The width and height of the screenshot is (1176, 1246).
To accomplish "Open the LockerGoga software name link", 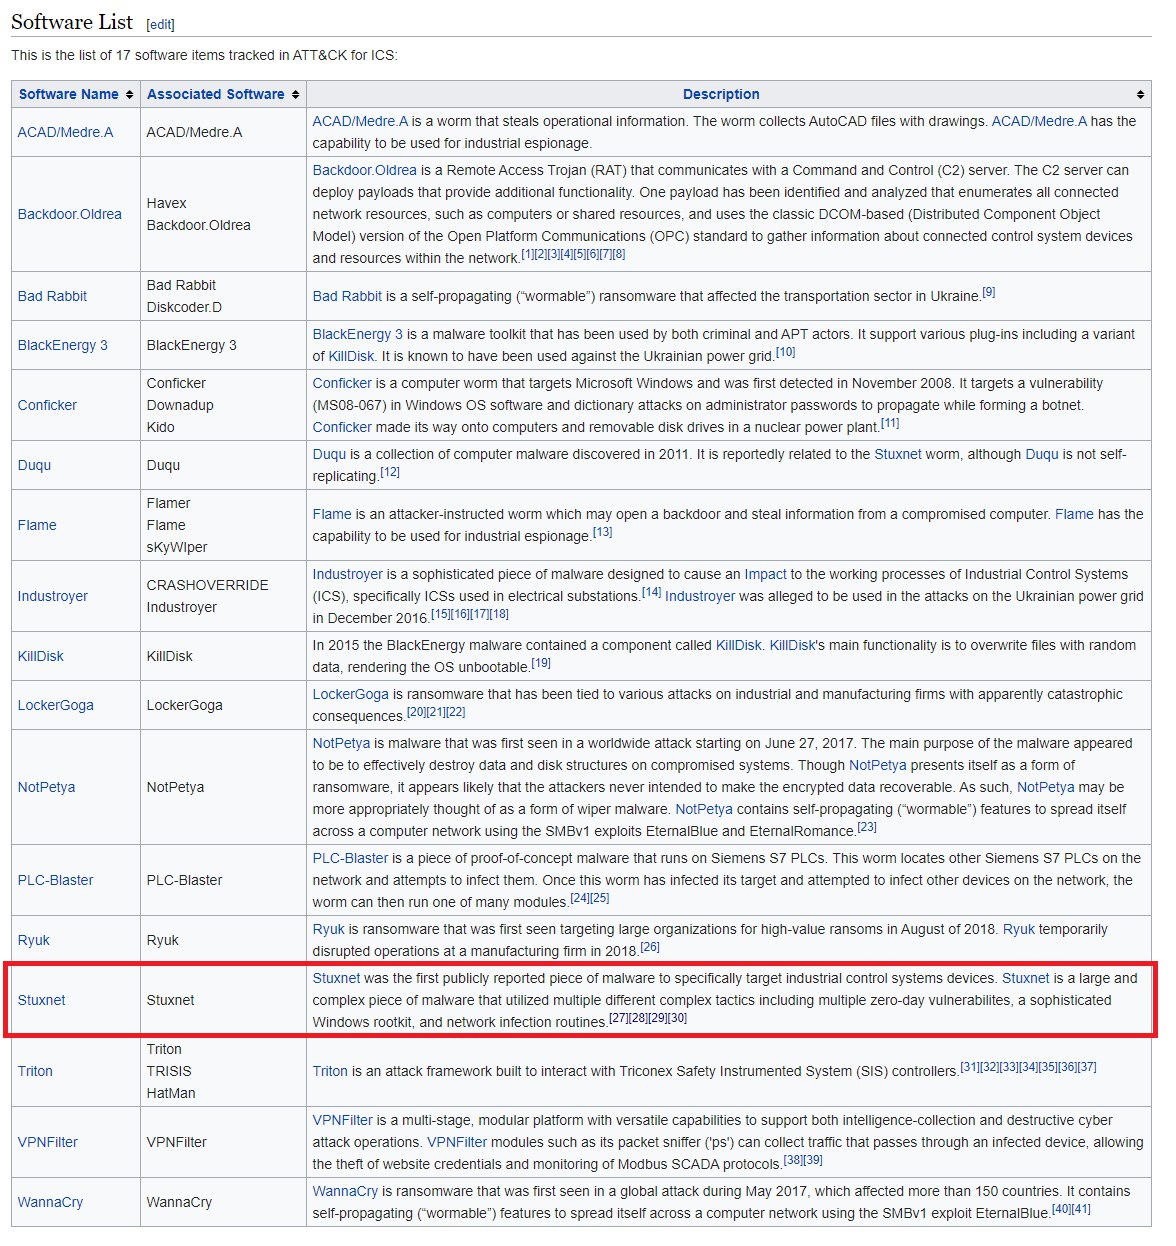I will tap(55, 705).
